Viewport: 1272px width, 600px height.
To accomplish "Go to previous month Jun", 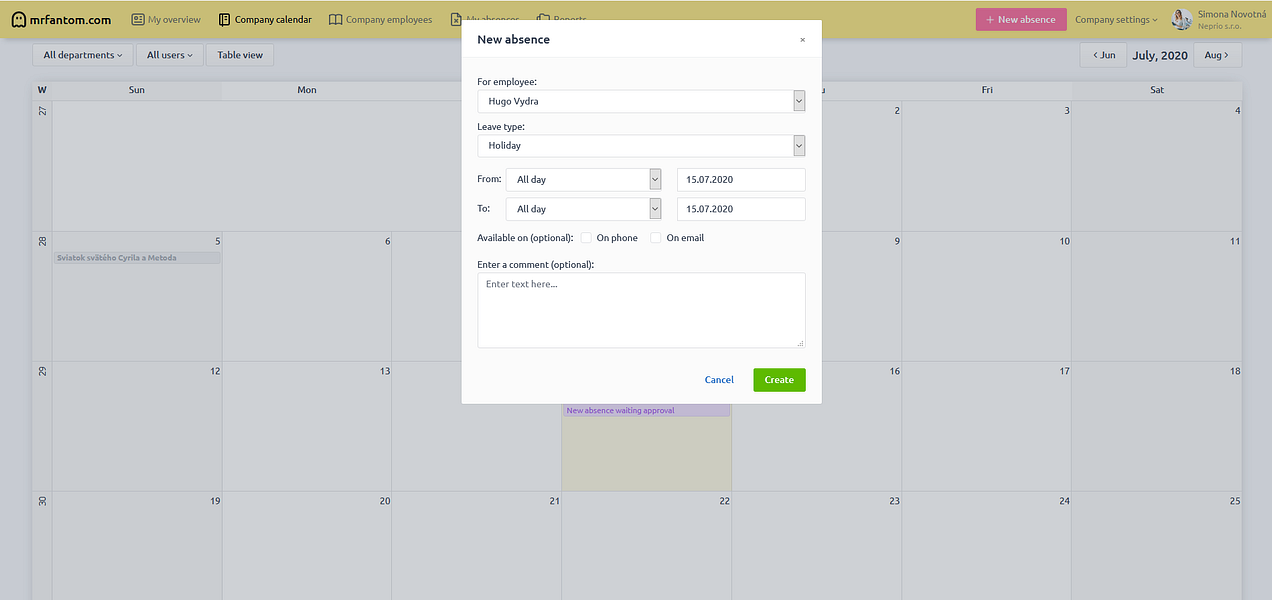I will (x=1103, y=55).
